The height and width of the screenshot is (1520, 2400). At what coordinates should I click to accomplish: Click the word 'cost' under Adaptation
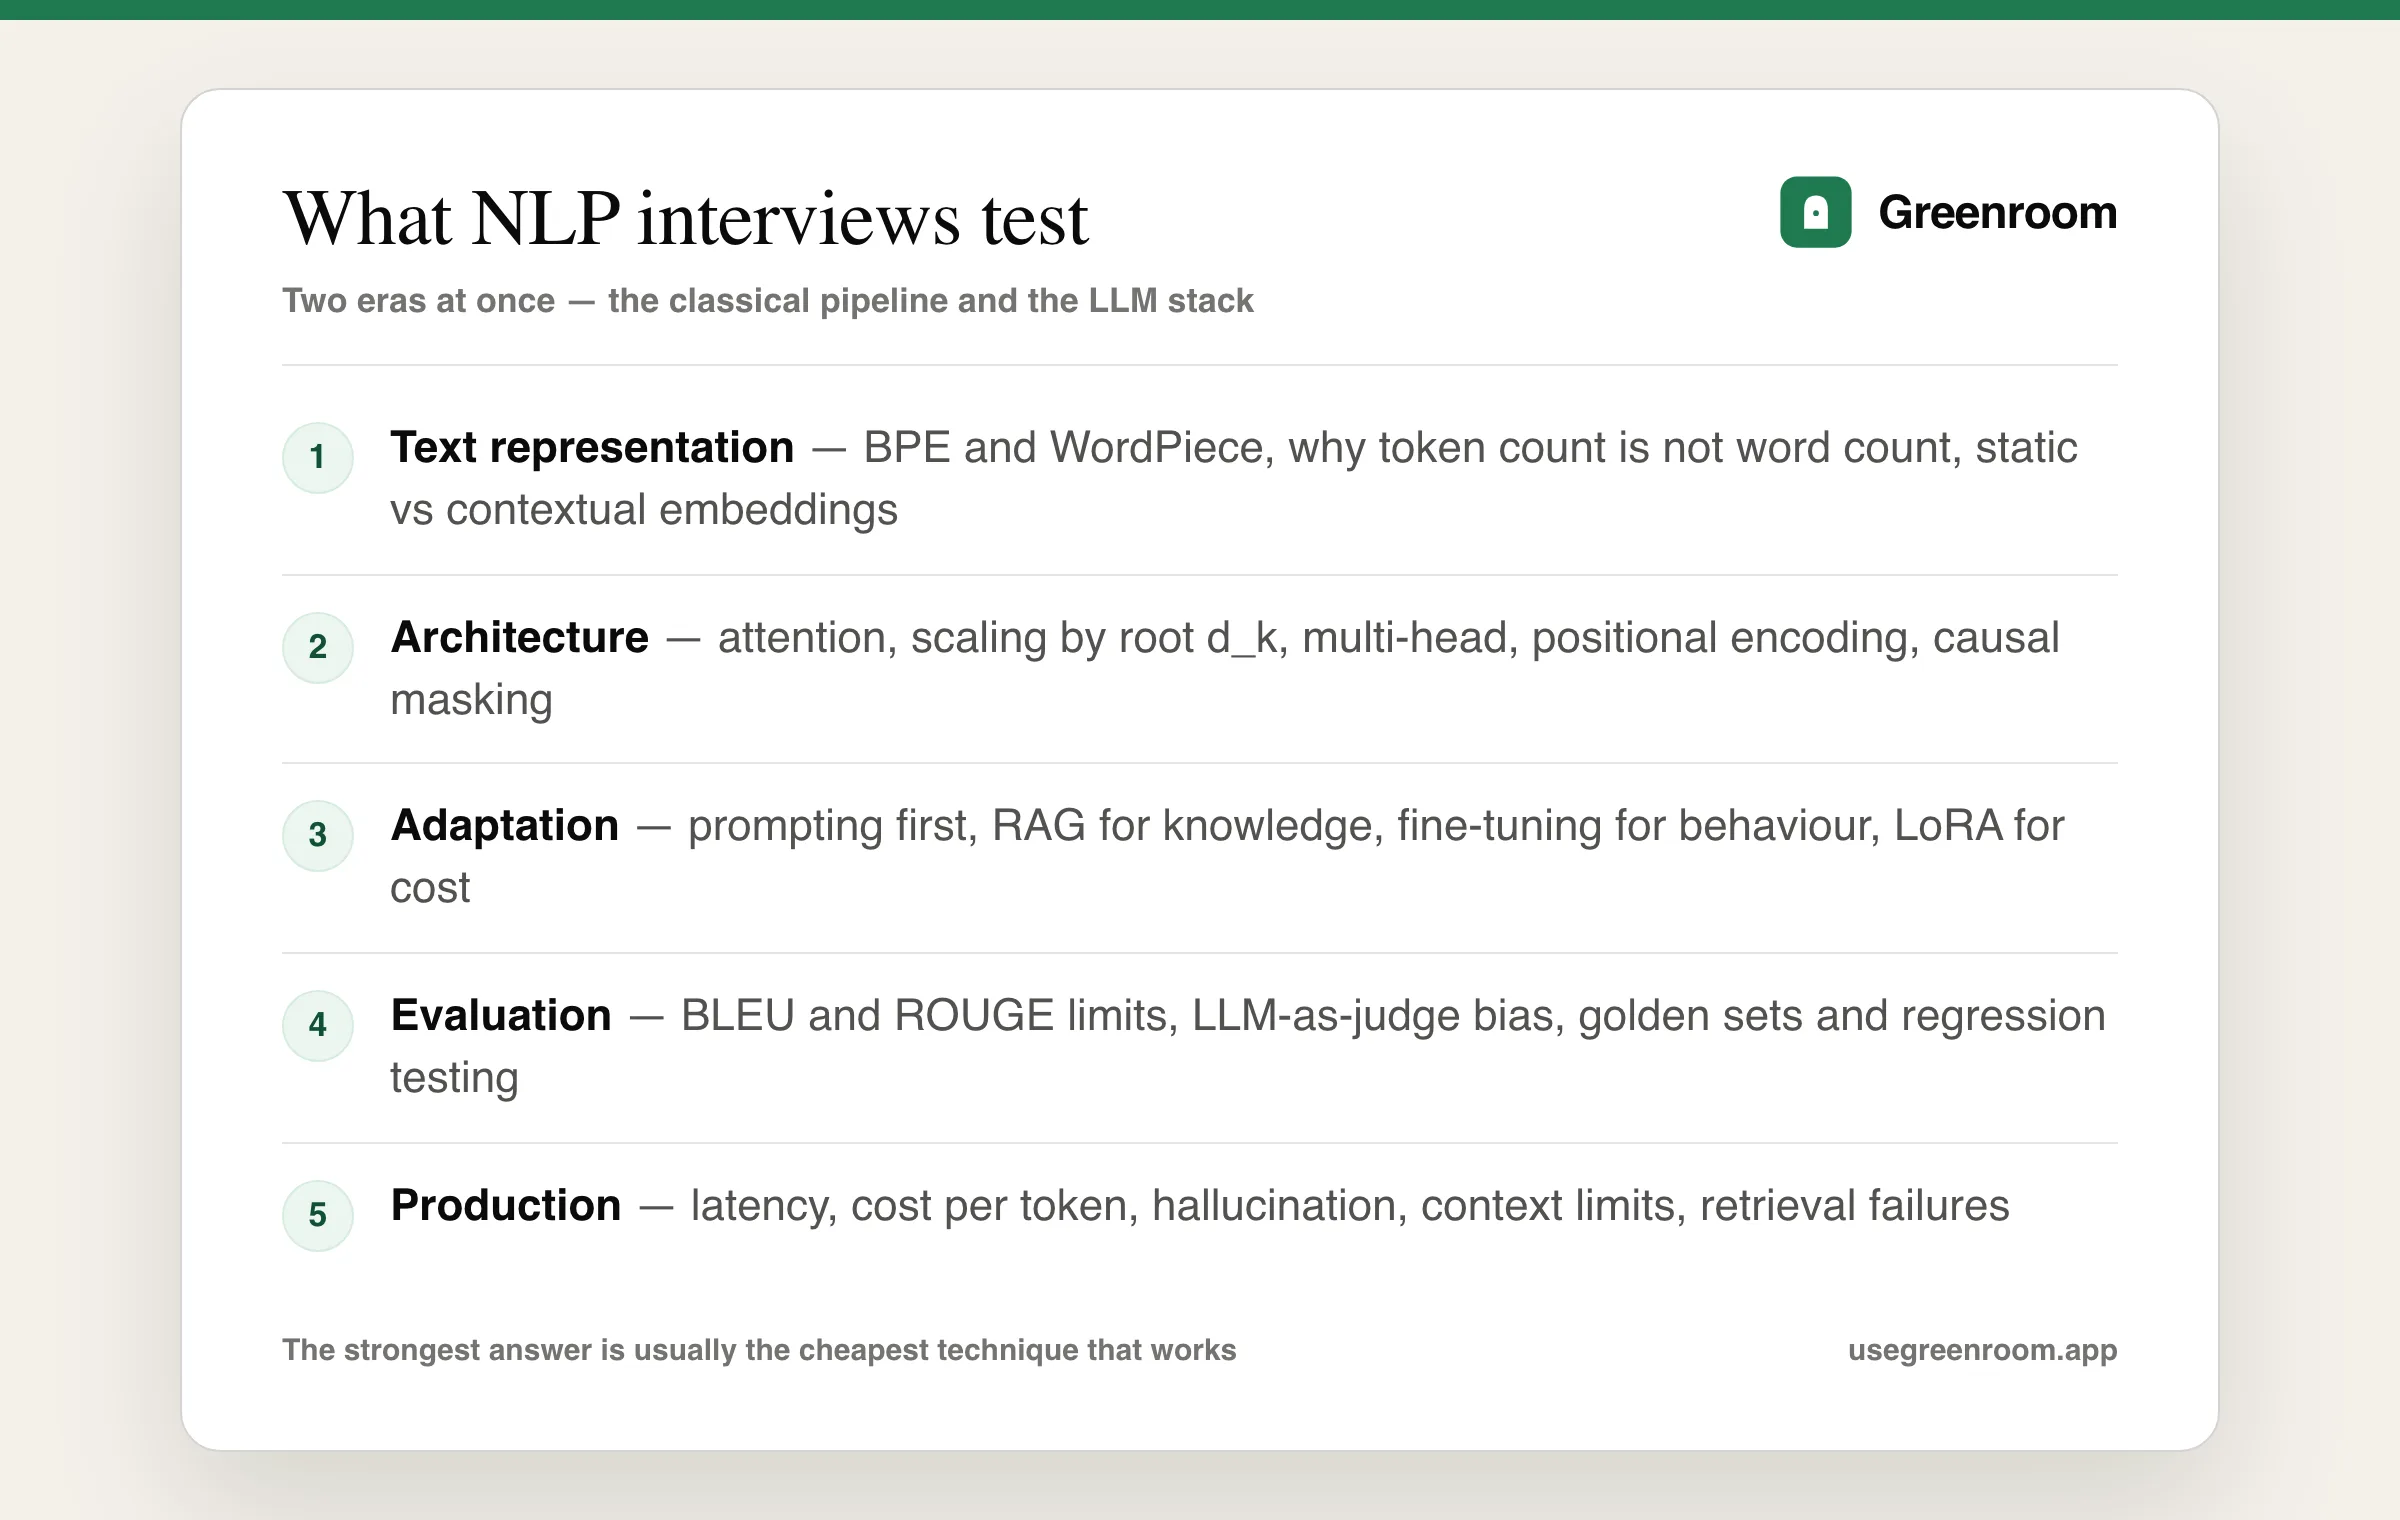coord(430,888)
